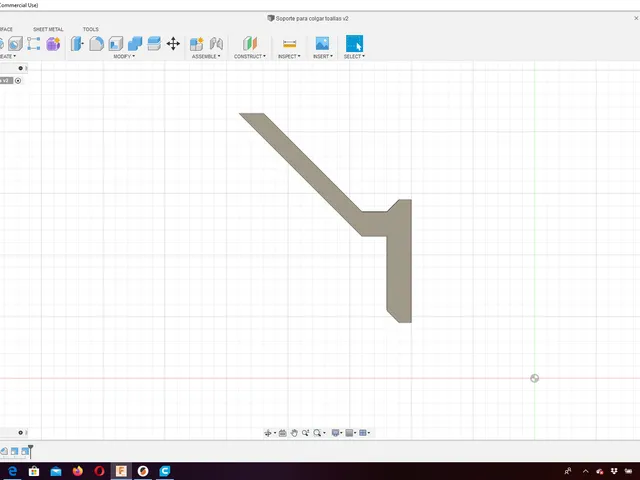Select the Create Form purple icon
Viewport: 640px width, 480px height.
point(53,44)
